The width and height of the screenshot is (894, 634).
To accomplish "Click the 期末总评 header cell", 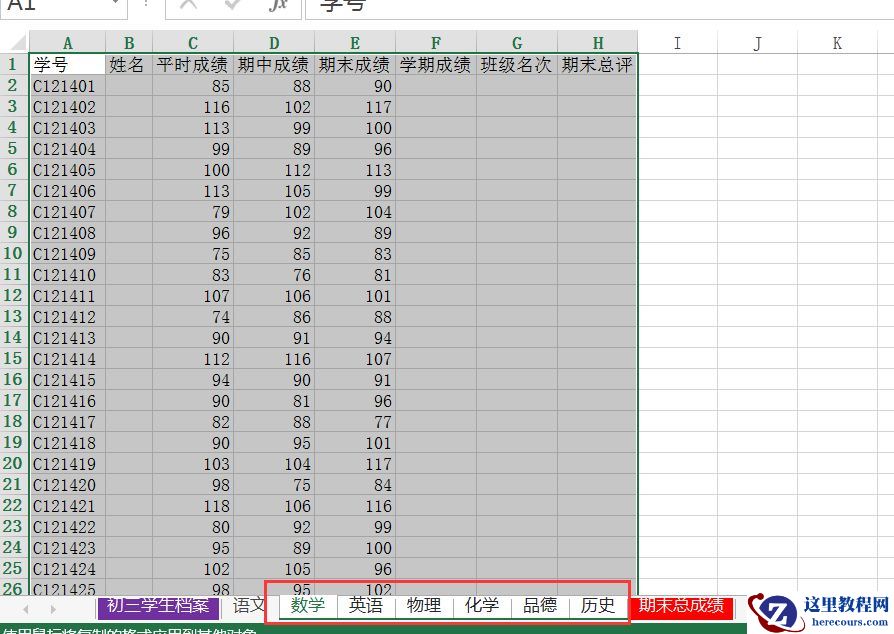I will click(x=598, y=64).
